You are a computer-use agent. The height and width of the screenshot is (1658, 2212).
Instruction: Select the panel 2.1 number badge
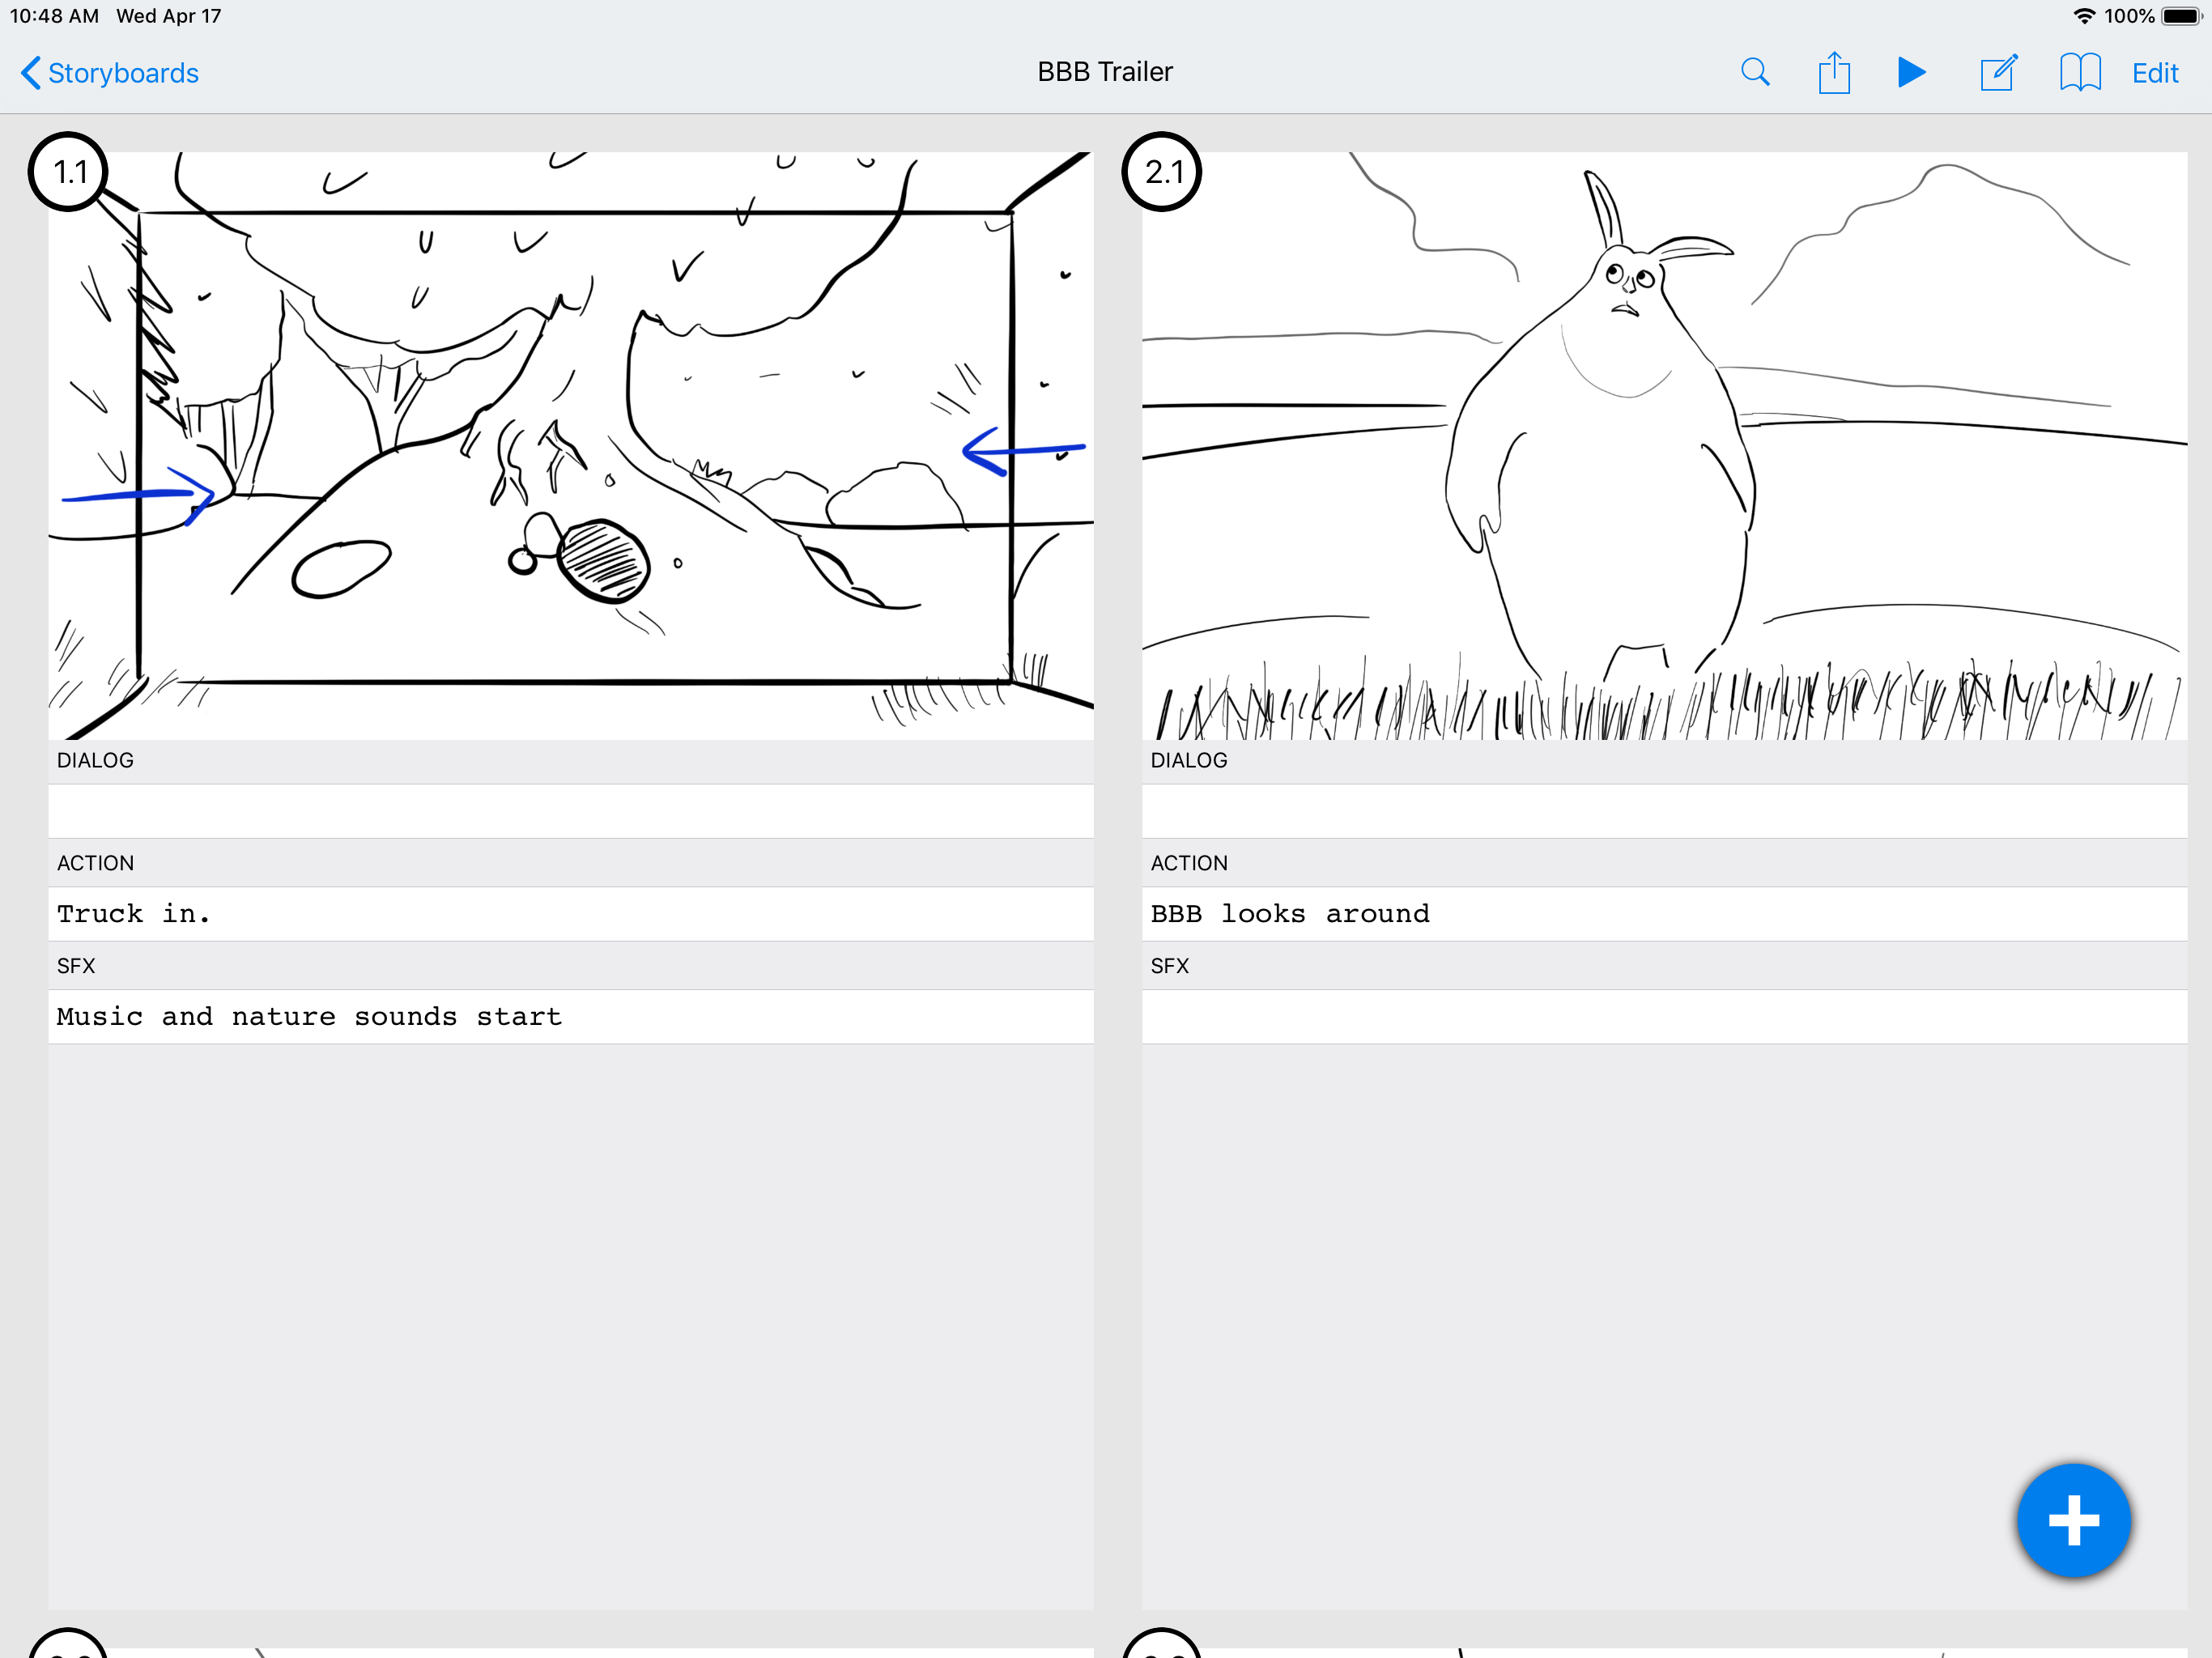click(x=1162, y=172)
